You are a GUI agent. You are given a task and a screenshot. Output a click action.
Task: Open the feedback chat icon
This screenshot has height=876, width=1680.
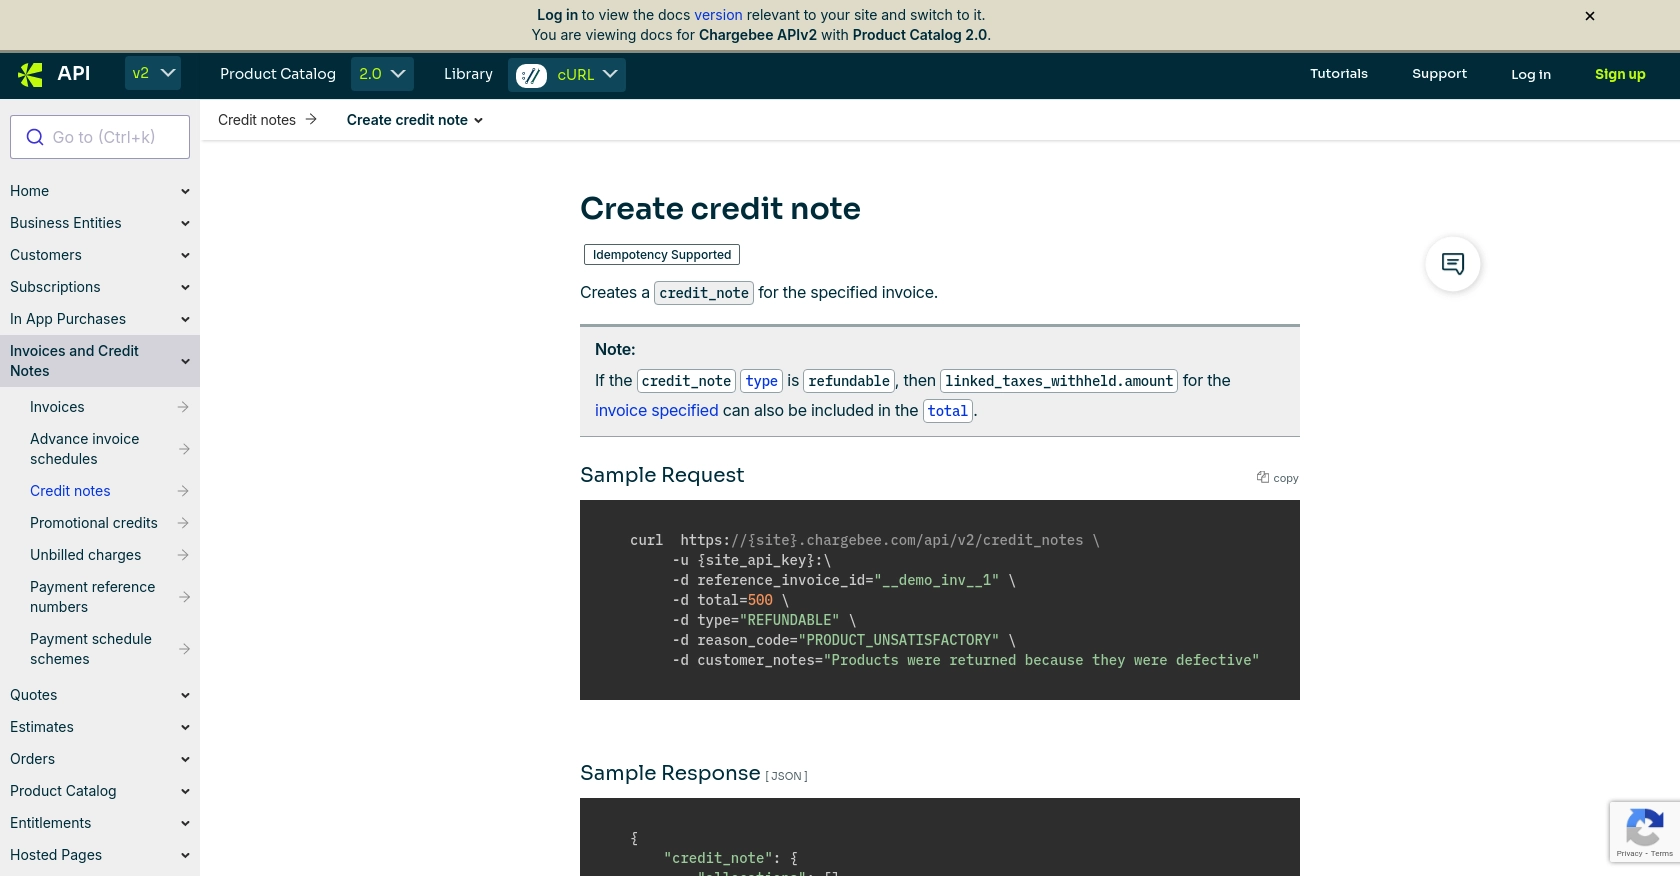(1453, 264)
